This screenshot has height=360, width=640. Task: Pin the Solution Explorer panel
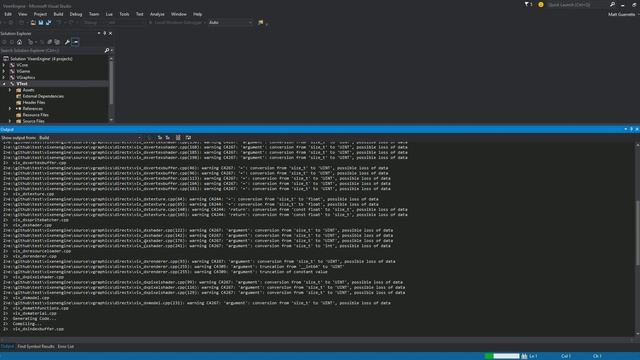(104, 33)
